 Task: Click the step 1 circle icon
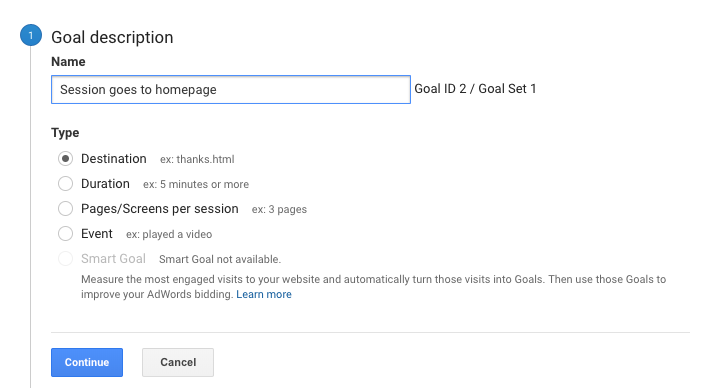[31, 35]
